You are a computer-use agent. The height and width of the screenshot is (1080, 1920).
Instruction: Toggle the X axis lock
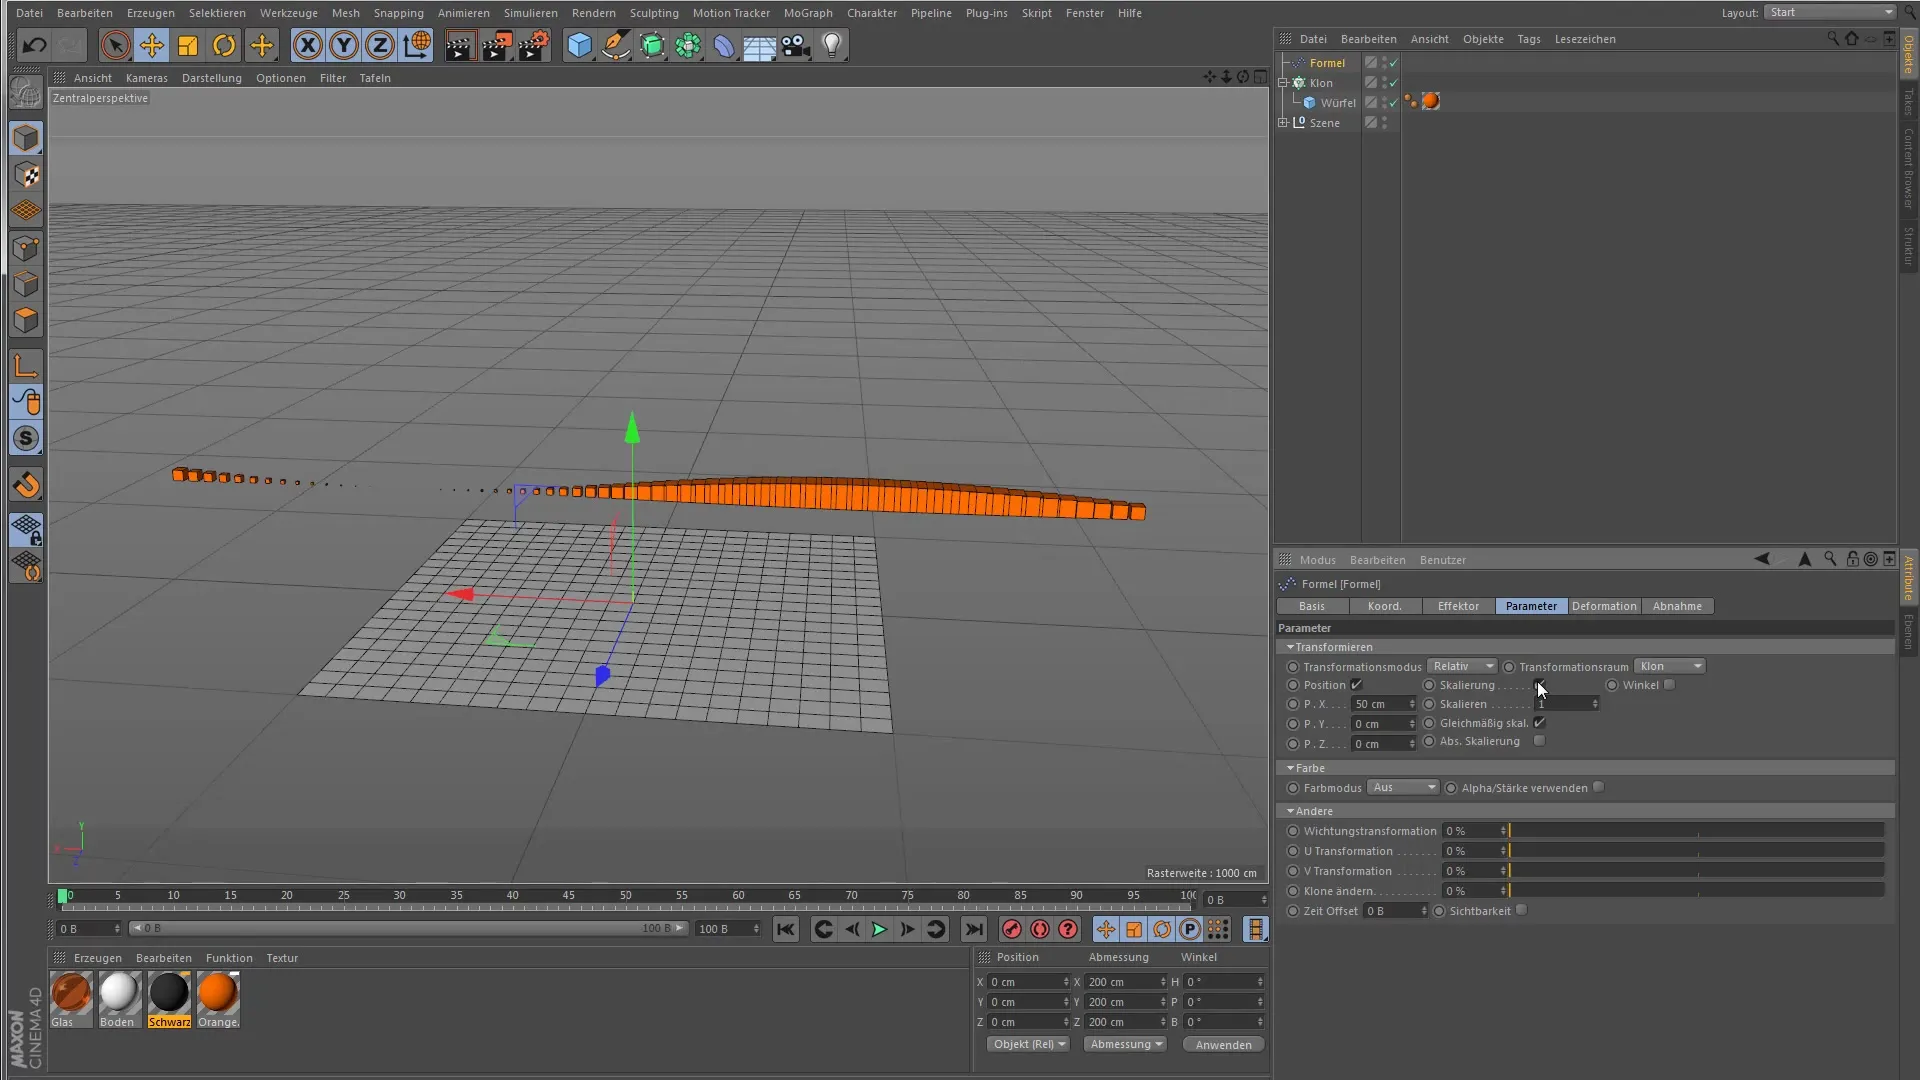click(308, 45)
